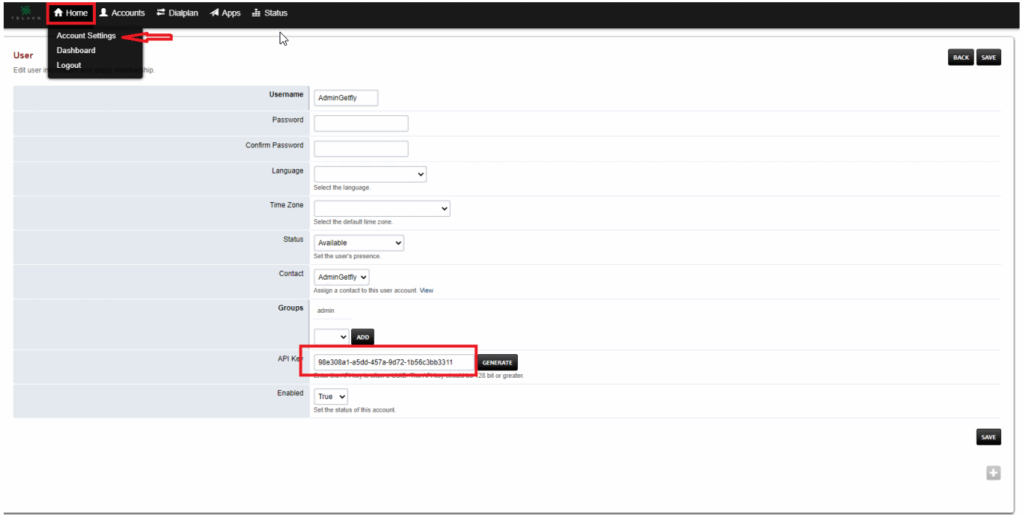Viewport: 1024px width, 515px height.
Task: Click the plus icon at bottom right
Action: [x=993, y=473]
